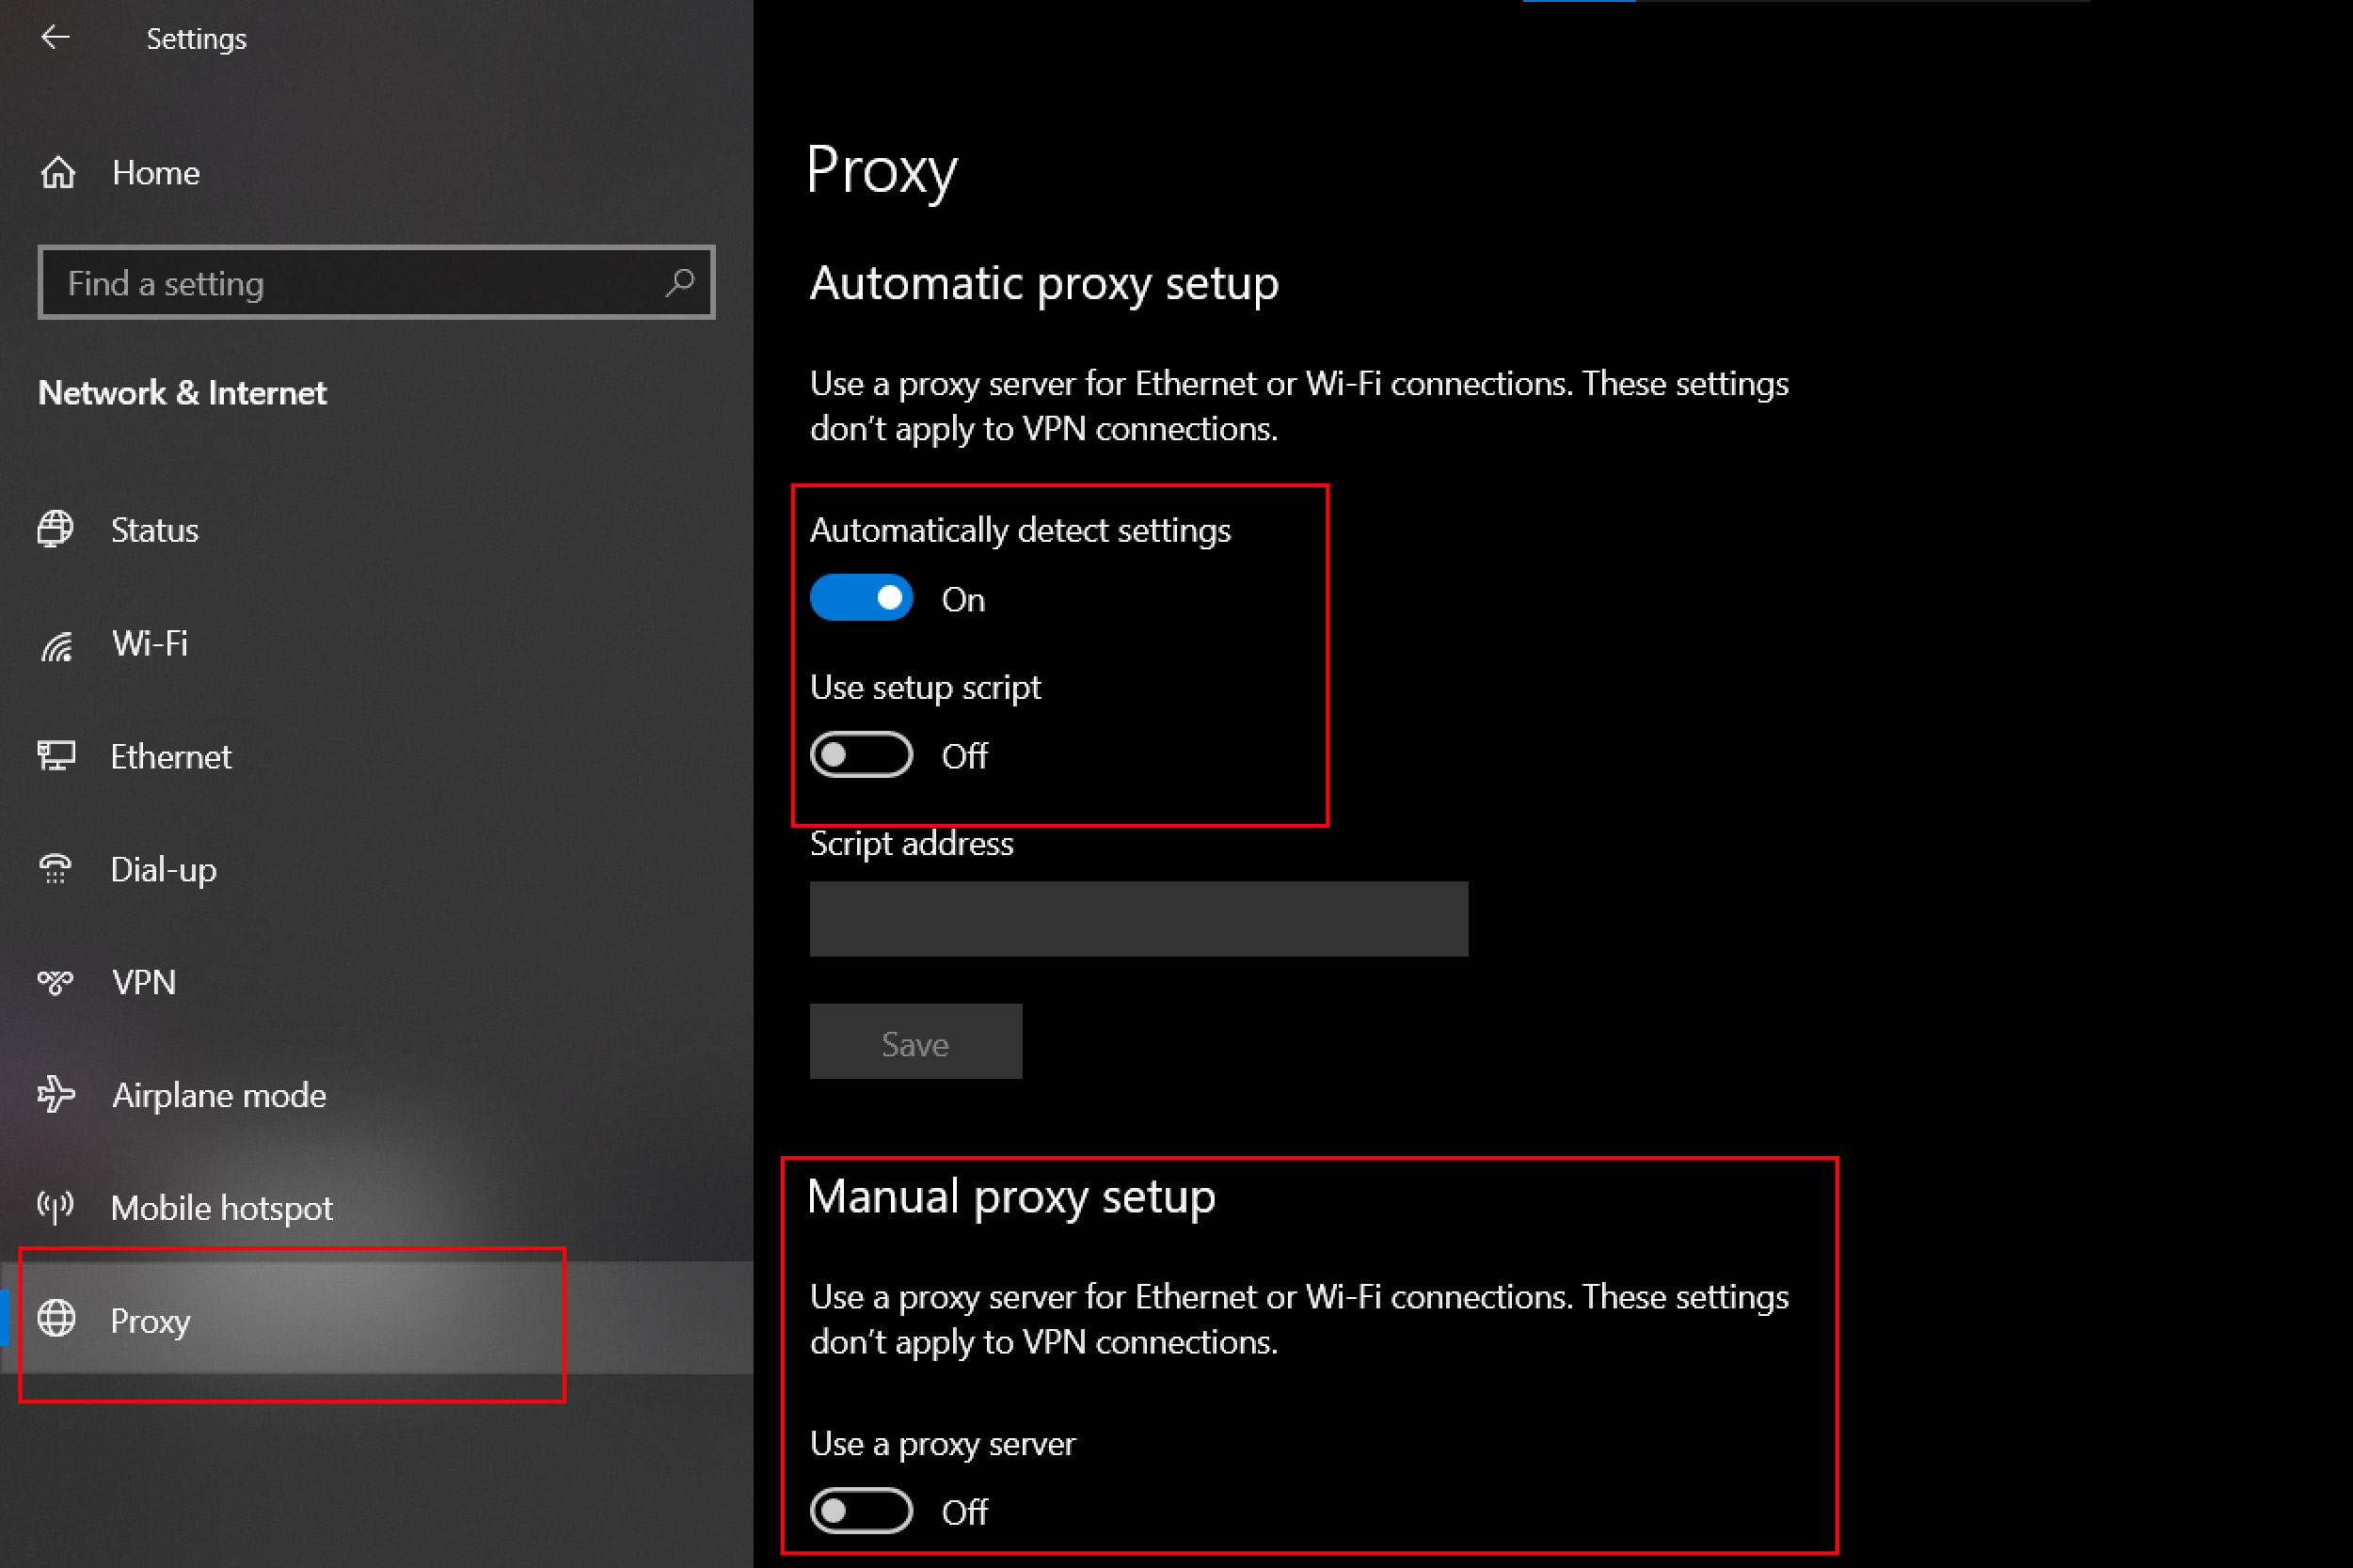
Task: Click the Airplane mode icon
Action: click(56, 1094)
